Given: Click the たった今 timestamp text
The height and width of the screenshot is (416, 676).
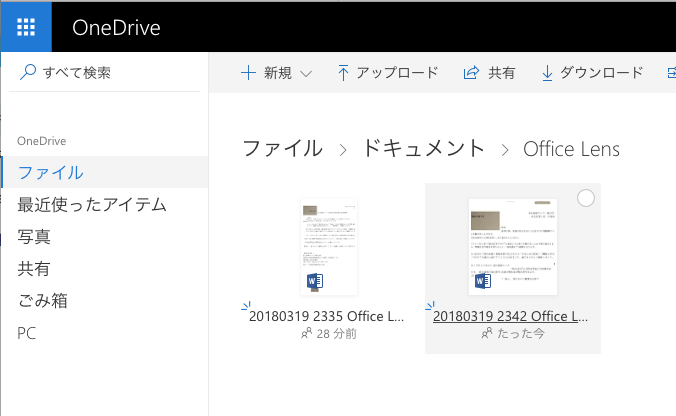Looking at the screenshot, I should point(521,333).
